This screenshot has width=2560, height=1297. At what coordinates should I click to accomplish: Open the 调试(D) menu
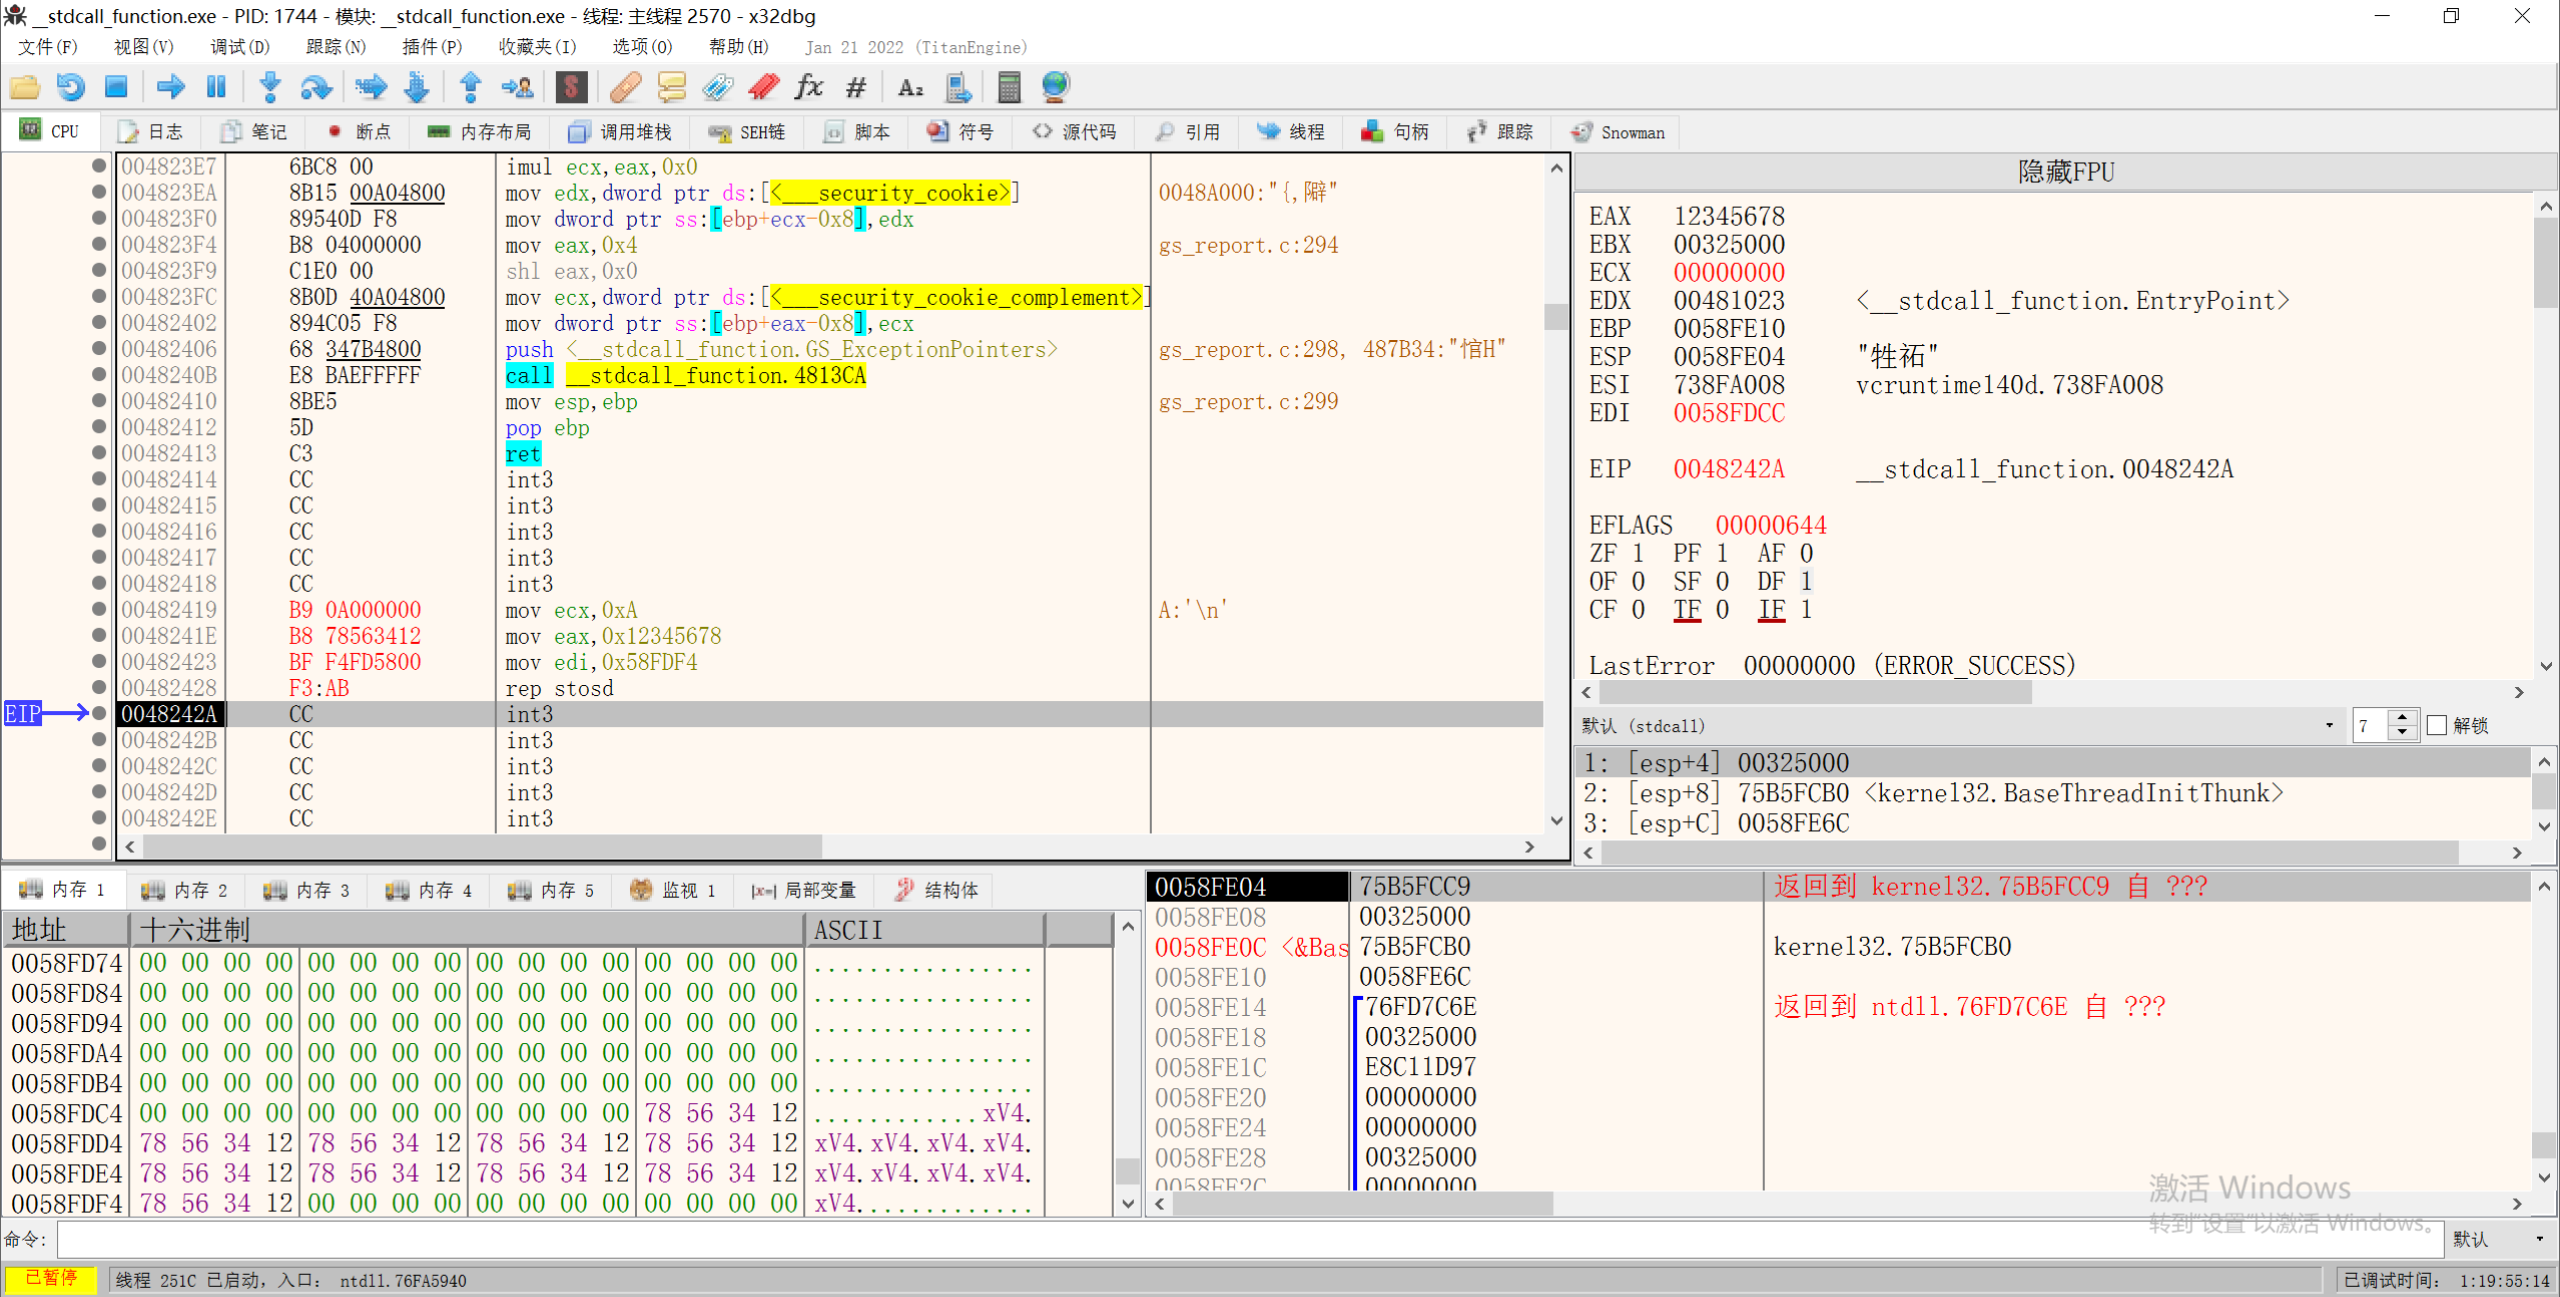(x=238, y=46)
